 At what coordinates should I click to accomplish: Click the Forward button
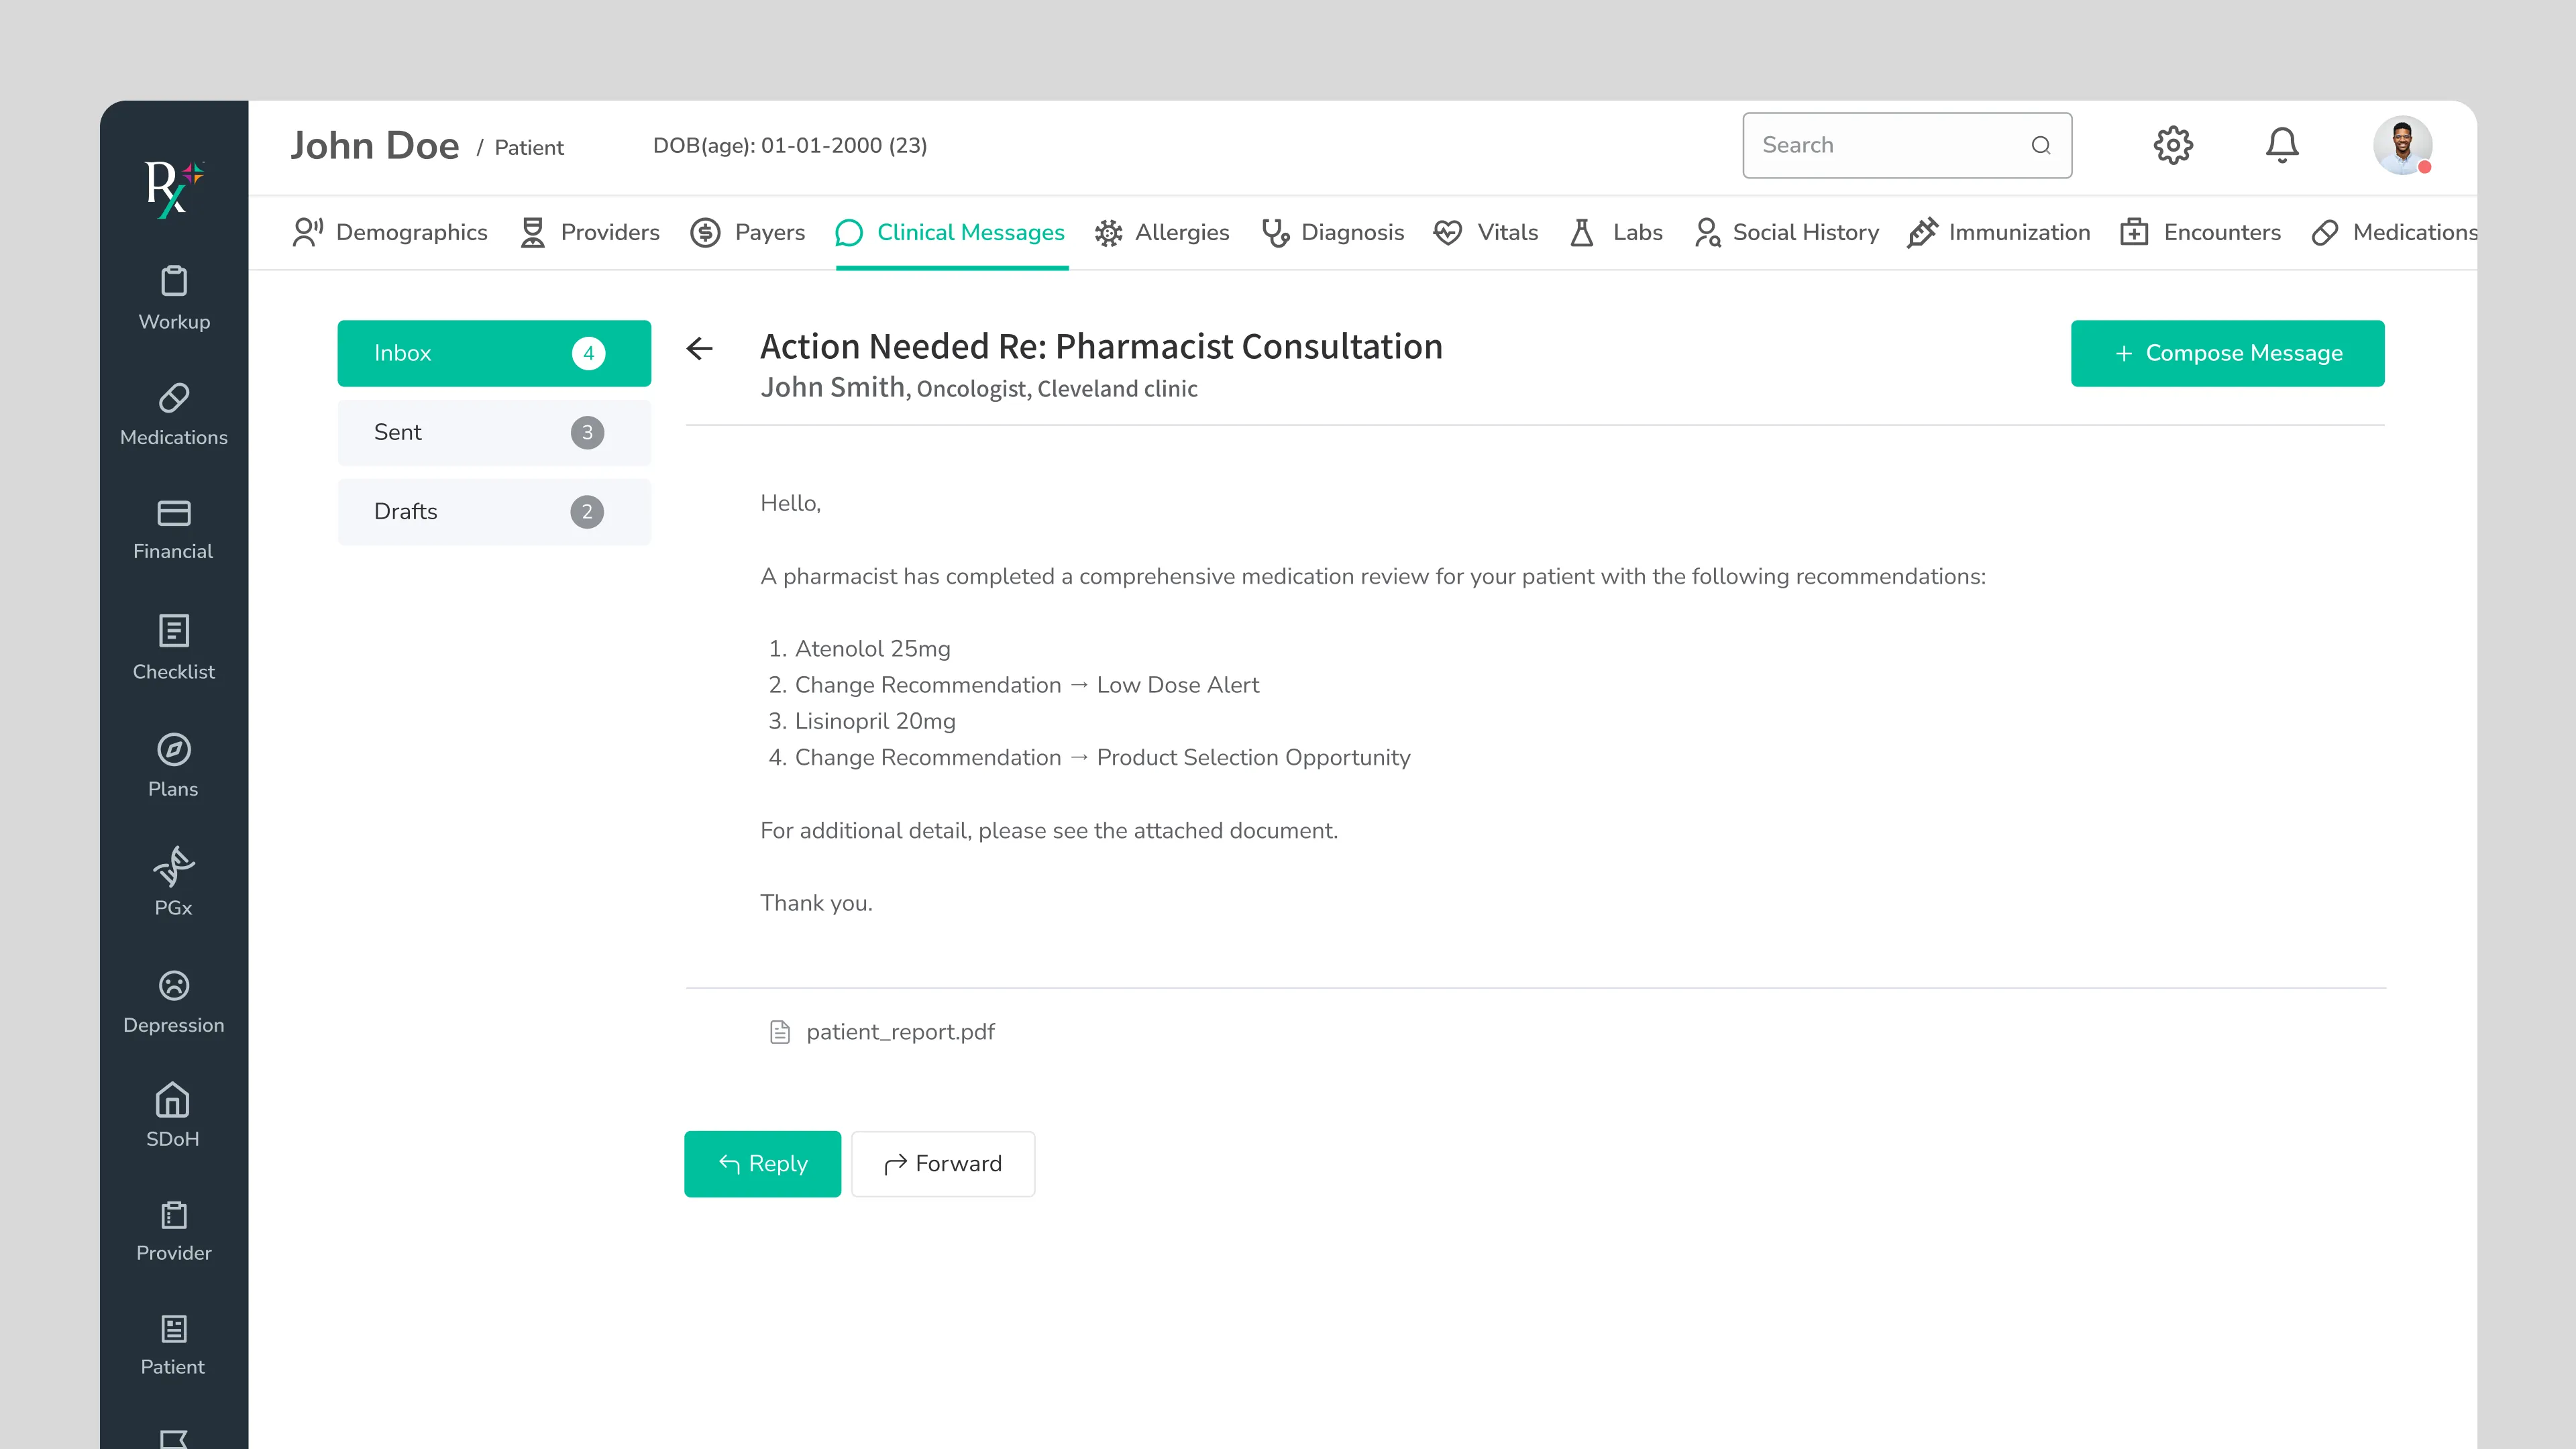(x=942, y=1163)
